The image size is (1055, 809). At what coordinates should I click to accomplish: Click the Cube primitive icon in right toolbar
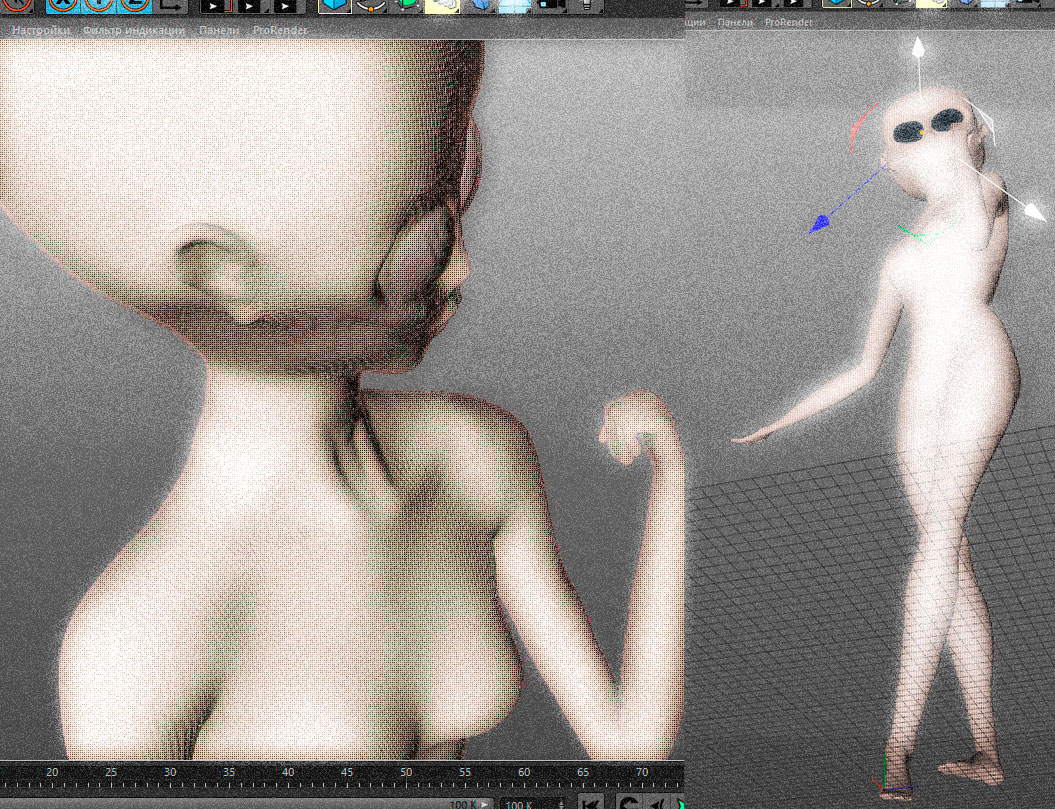click(837, 5)
